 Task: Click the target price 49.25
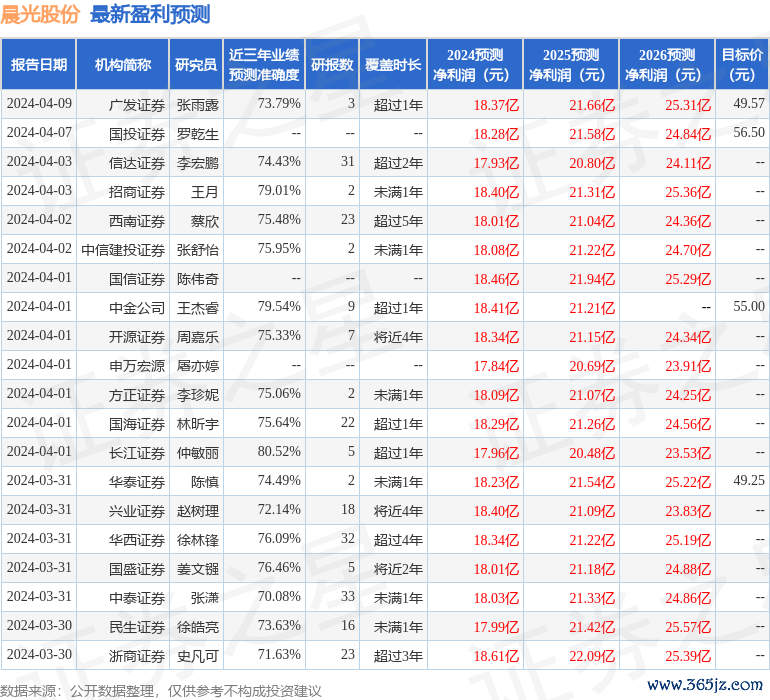(749, 480)
